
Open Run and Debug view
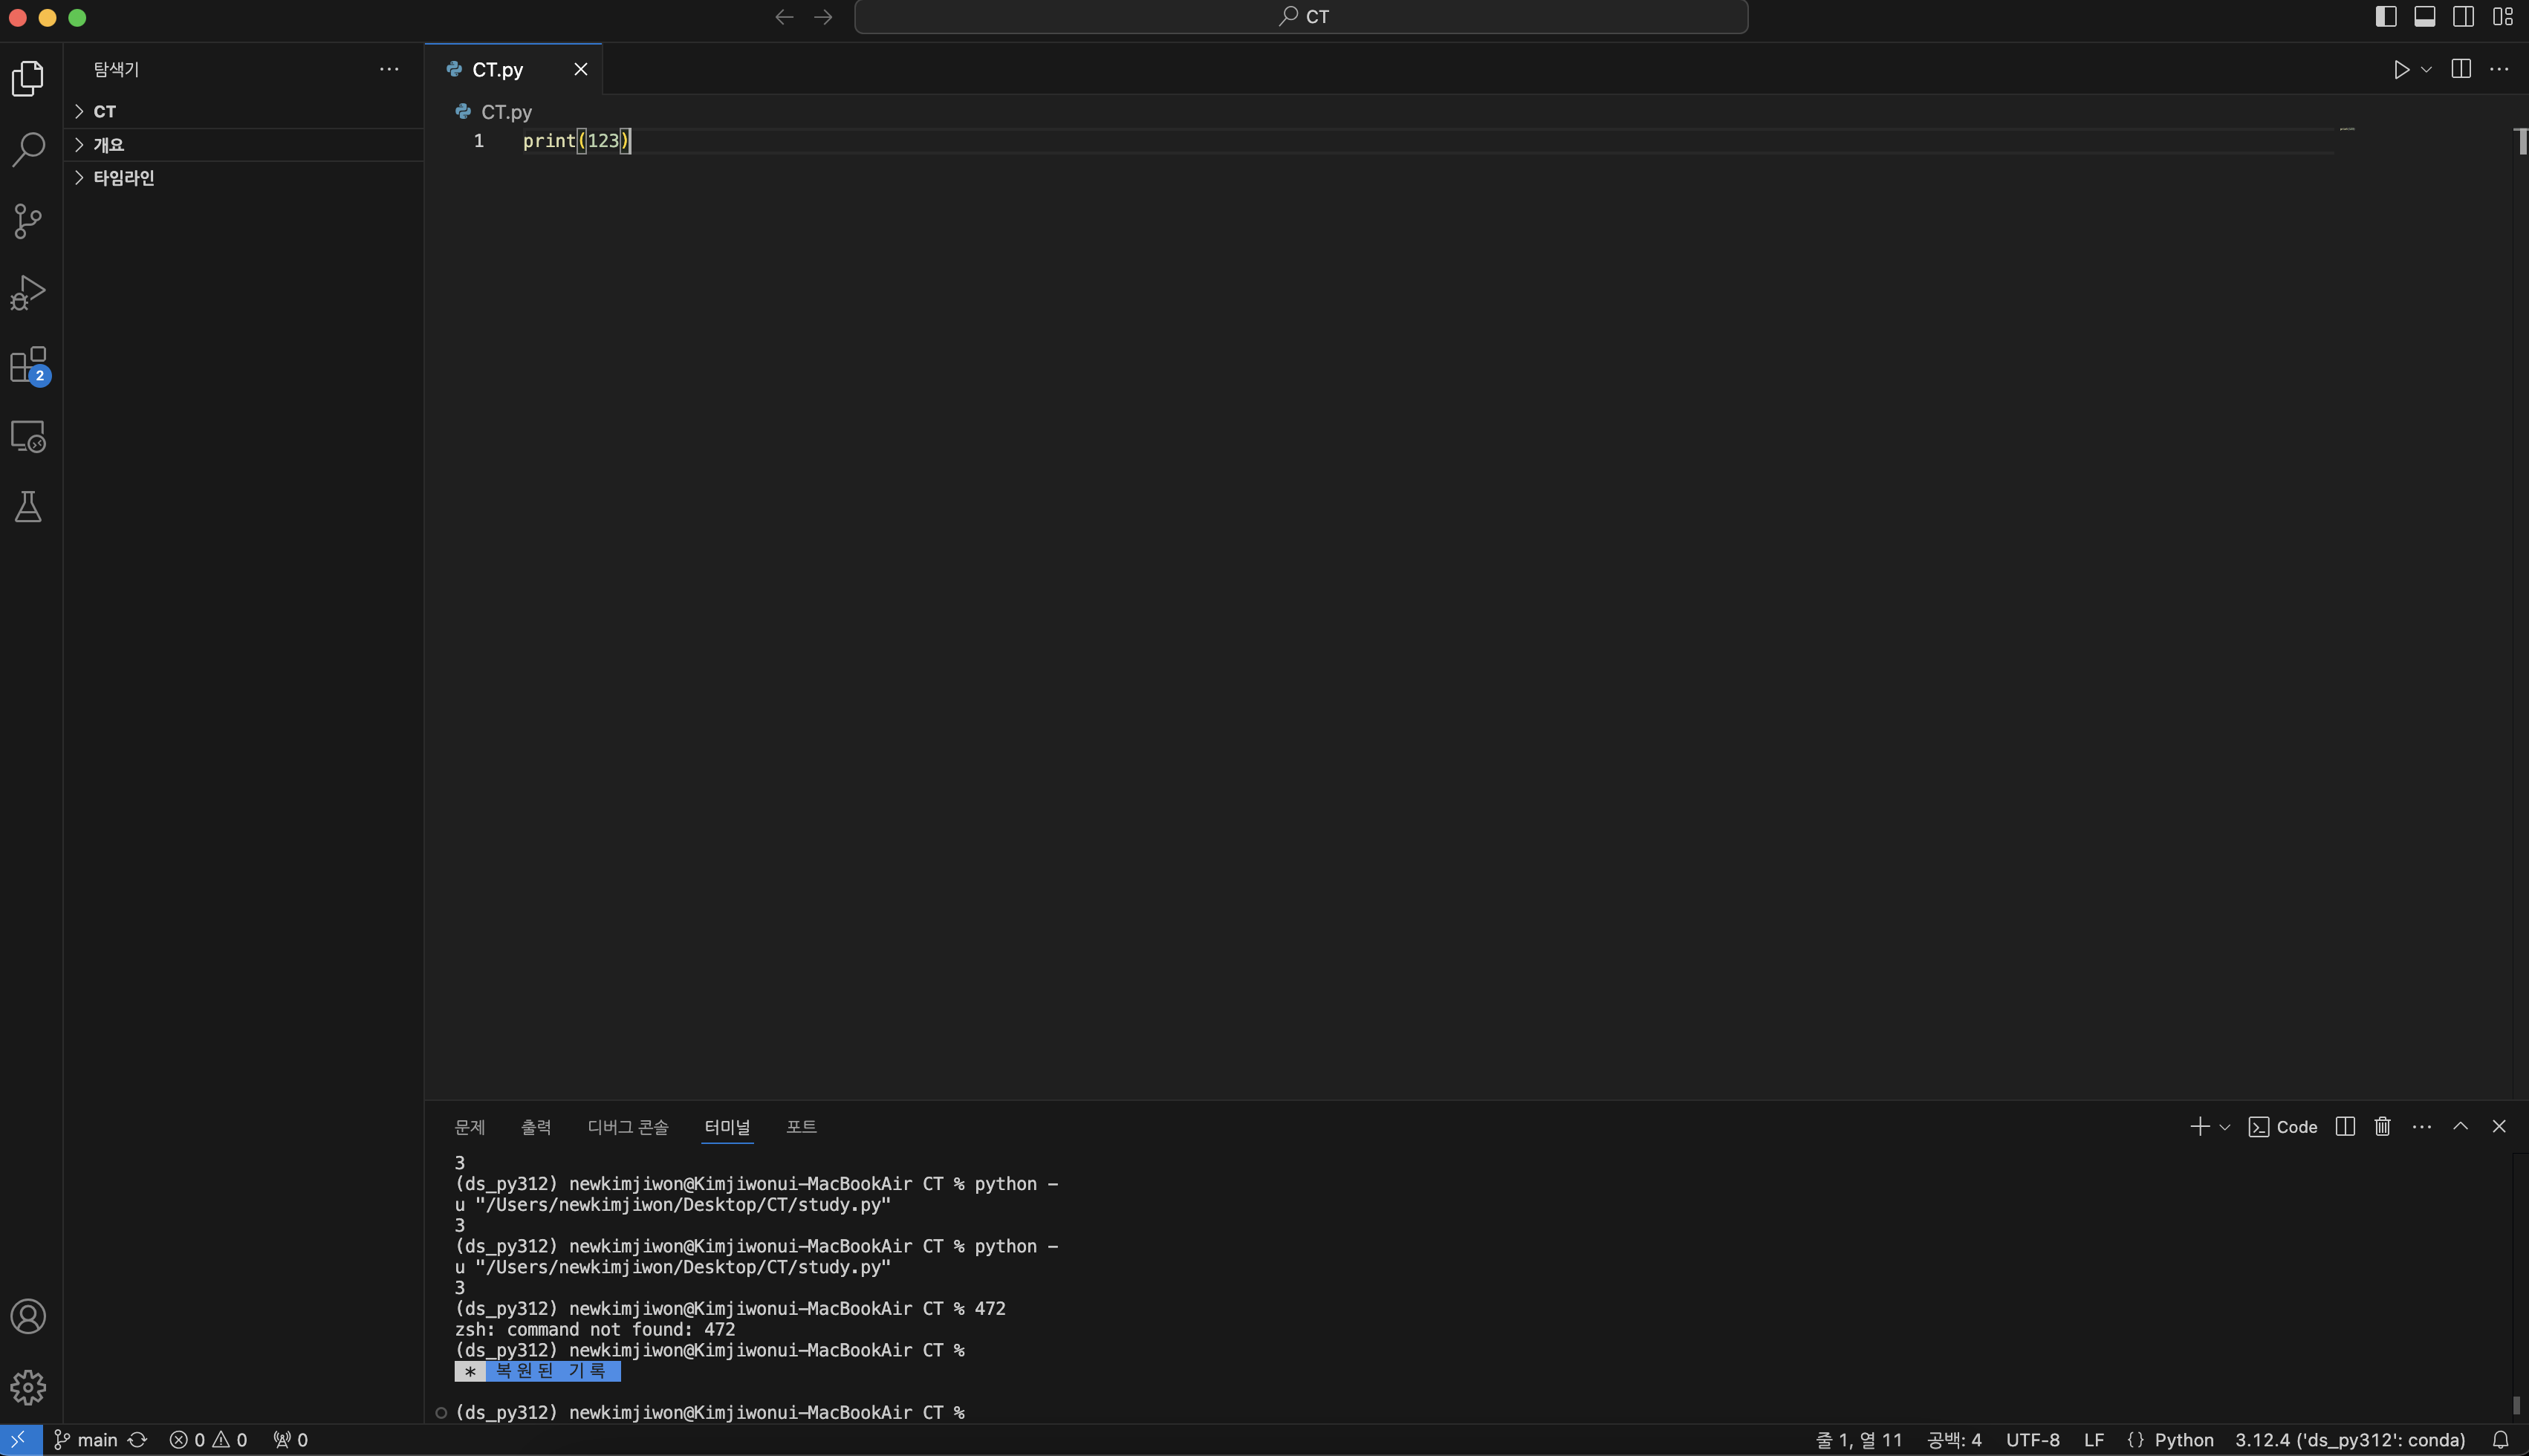pos(28,293)
